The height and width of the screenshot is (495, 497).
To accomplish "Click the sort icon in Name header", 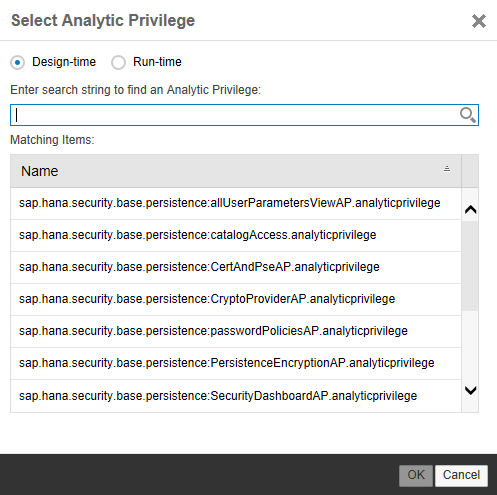I will [x=447, y=169].
